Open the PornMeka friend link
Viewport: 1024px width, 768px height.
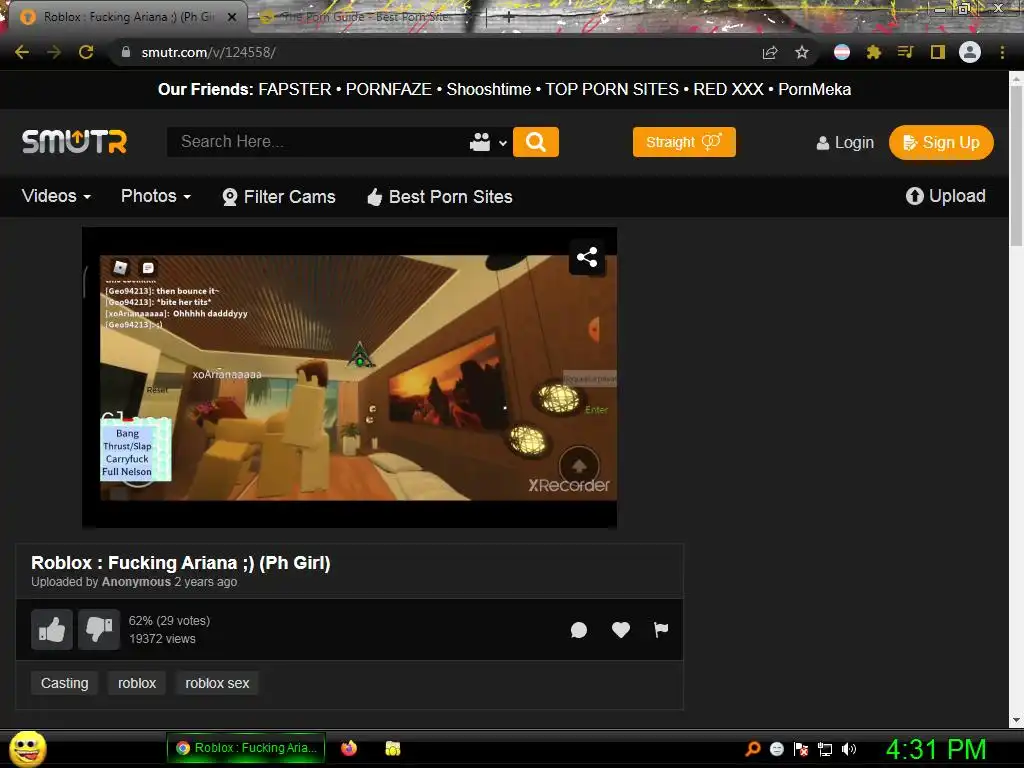814,89
